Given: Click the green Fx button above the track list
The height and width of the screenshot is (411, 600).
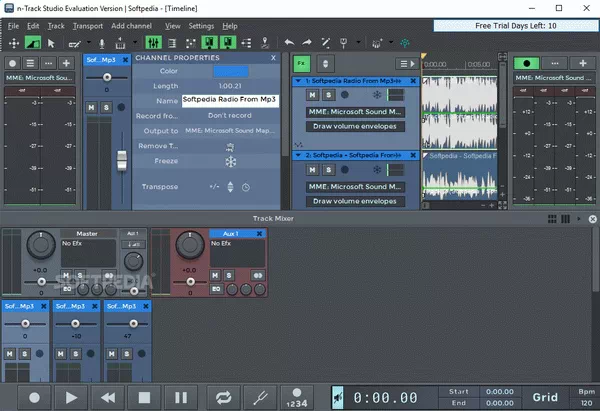Looking at the screenshot, I should (x=302, y=62).
